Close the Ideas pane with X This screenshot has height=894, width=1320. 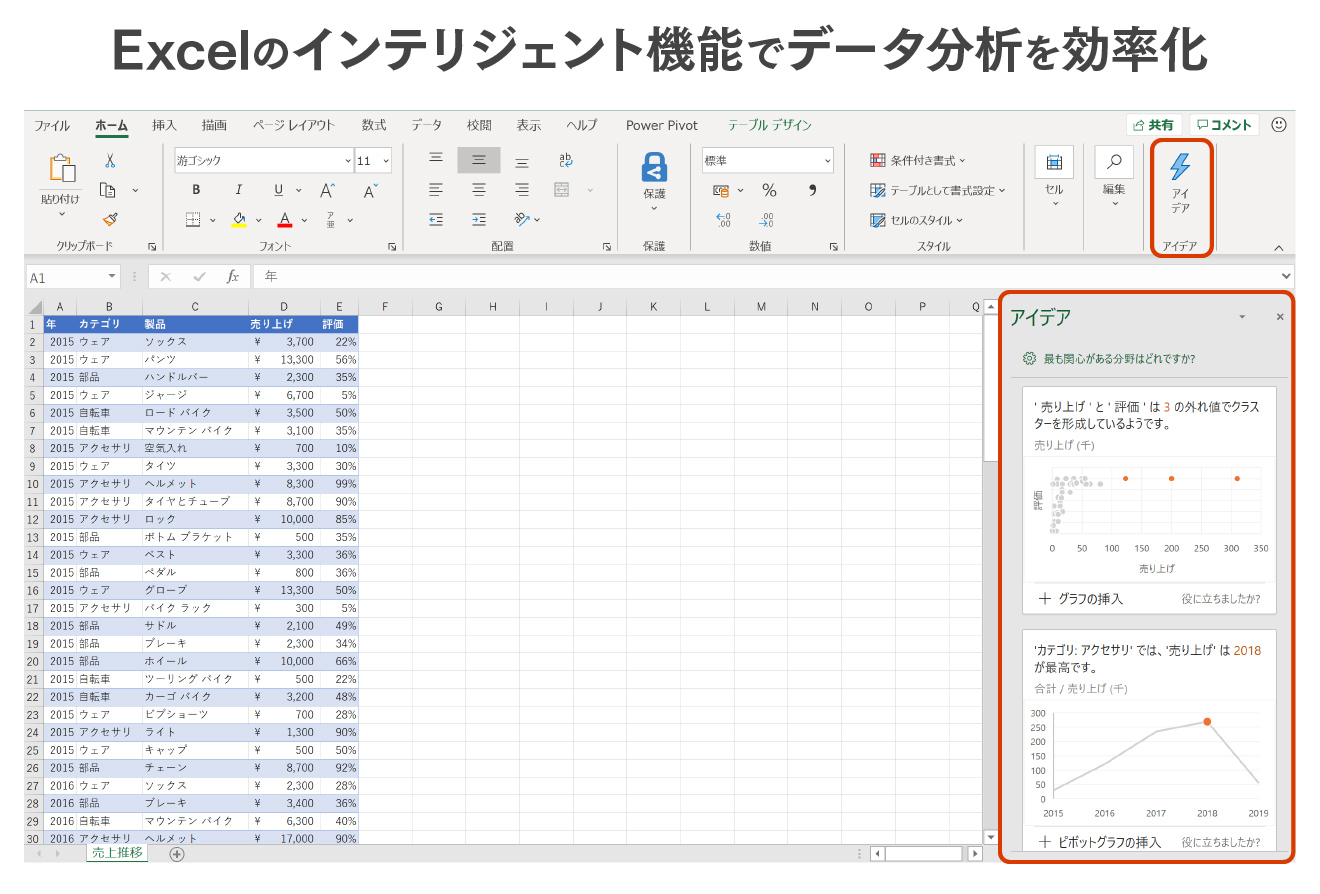[1279, 316]
